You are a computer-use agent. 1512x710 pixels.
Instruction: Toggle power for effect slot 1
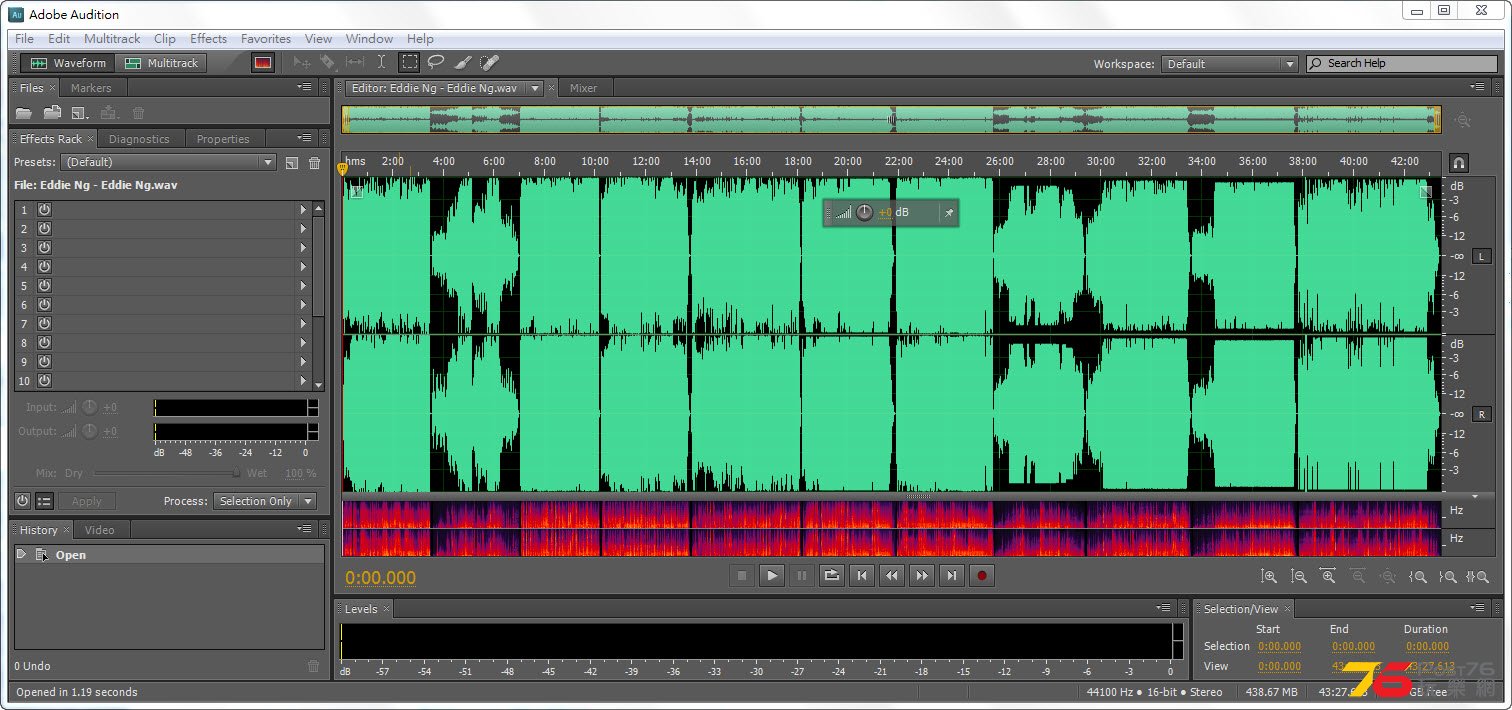pos(44,209)
